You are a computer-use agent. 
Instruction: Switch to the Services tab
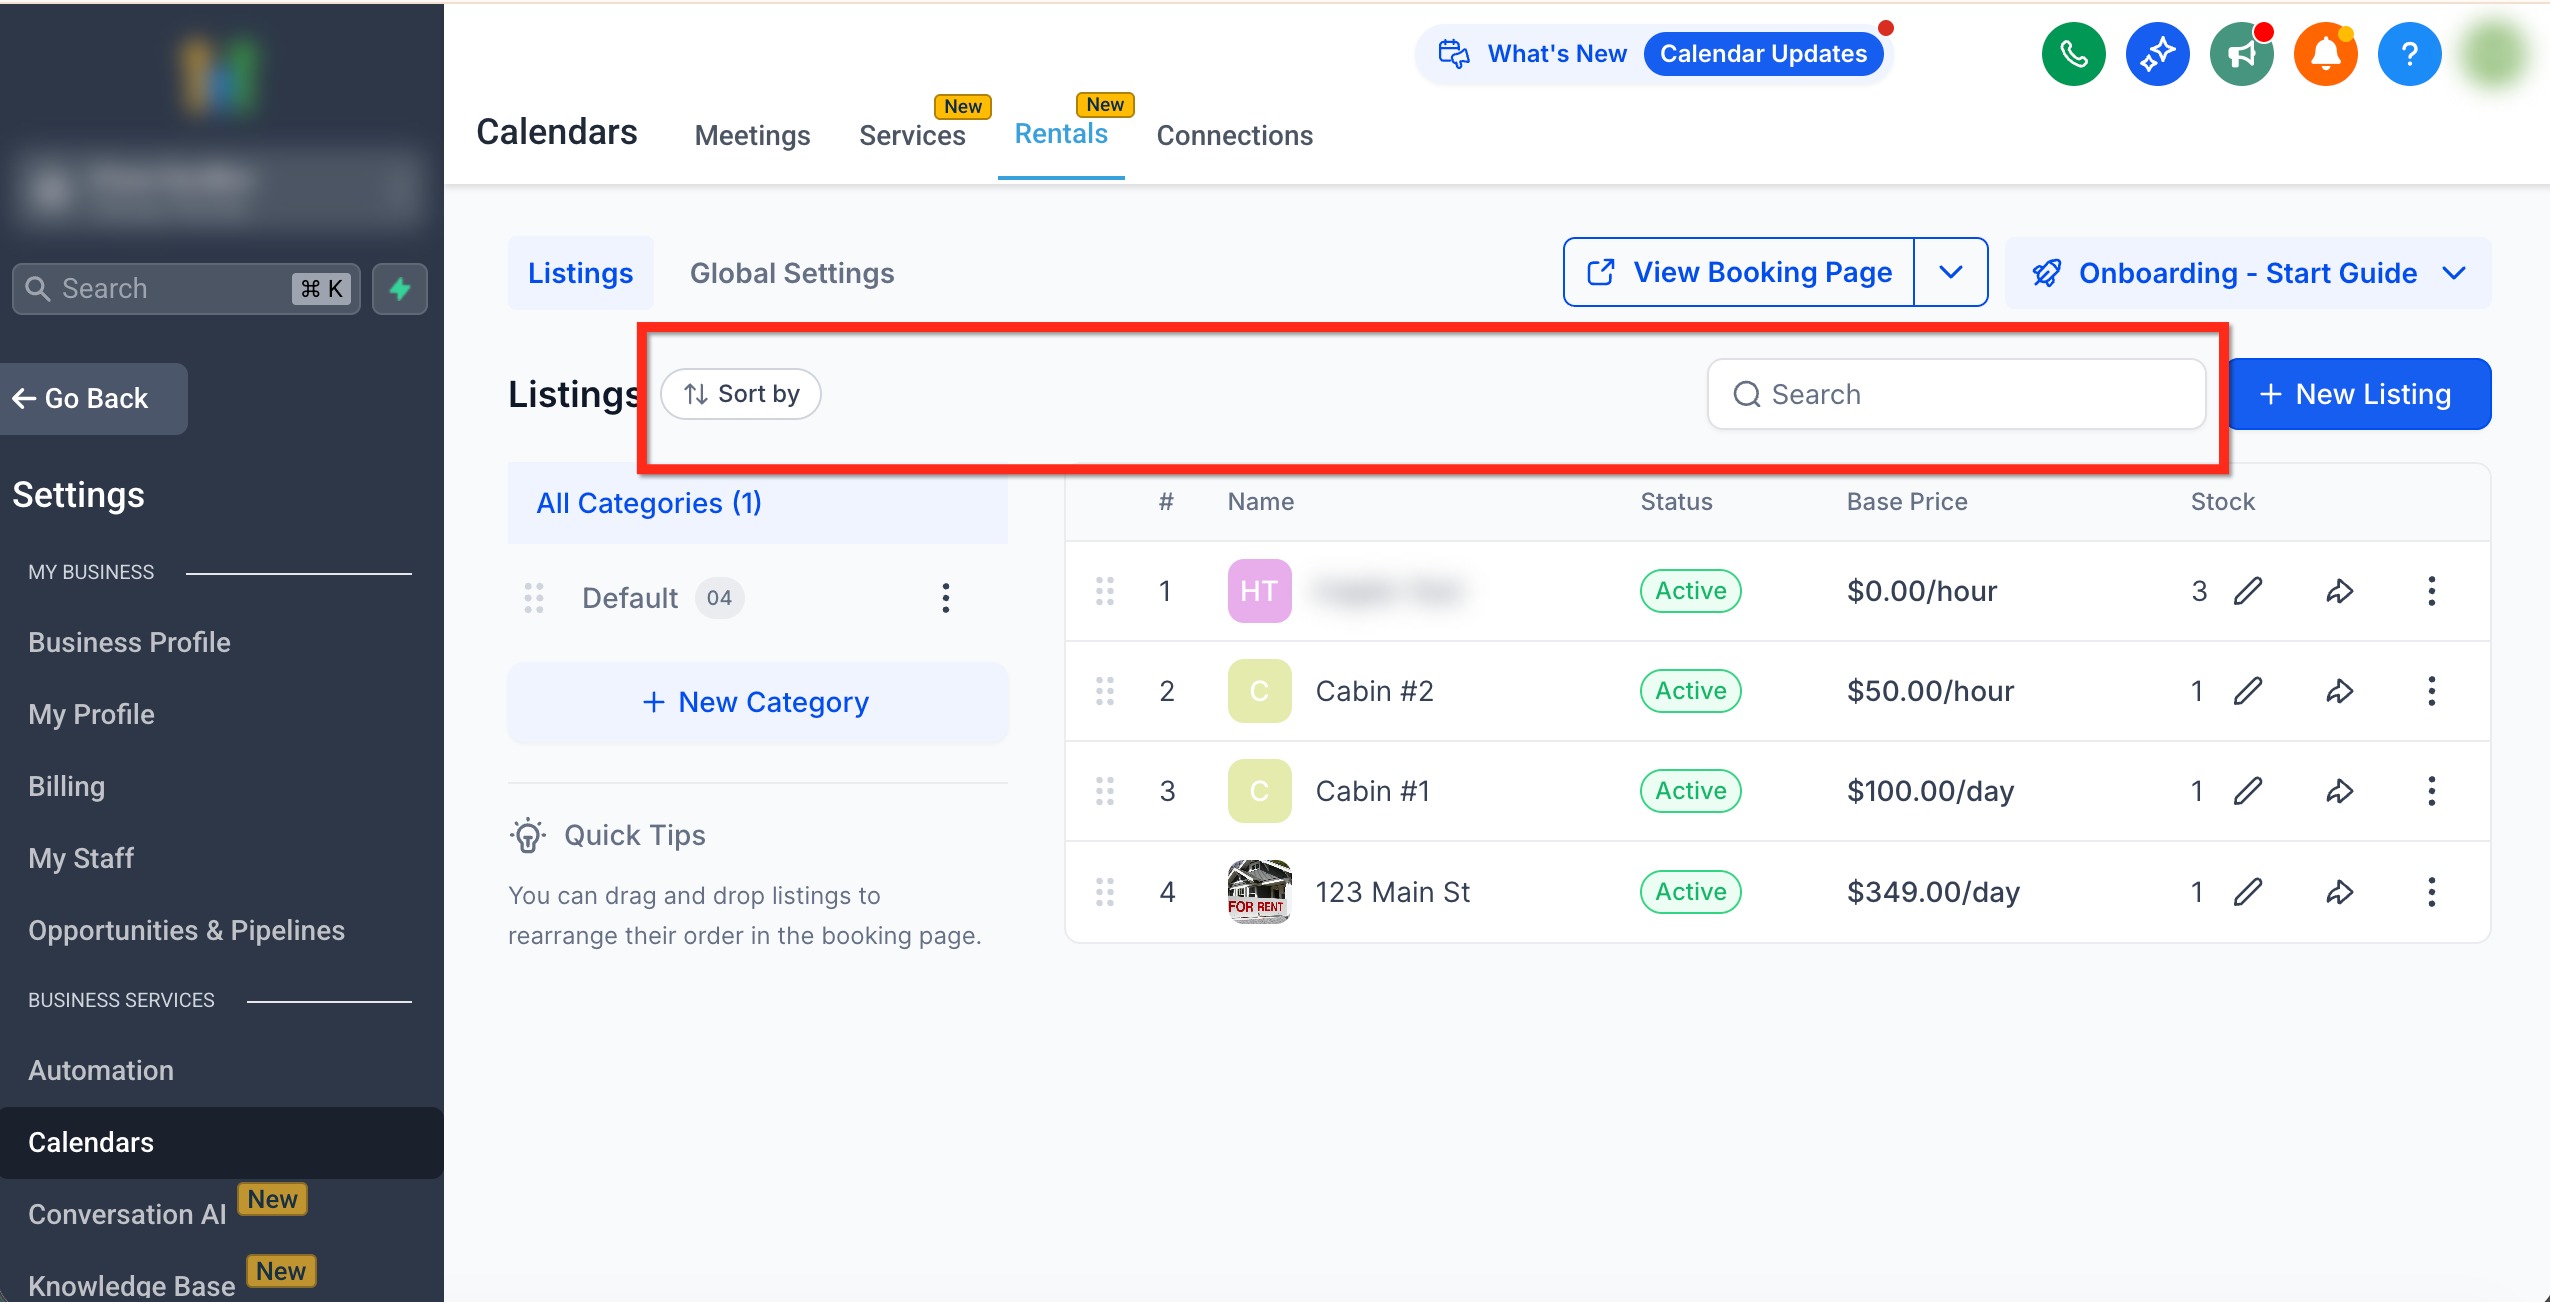pos(912,135)
